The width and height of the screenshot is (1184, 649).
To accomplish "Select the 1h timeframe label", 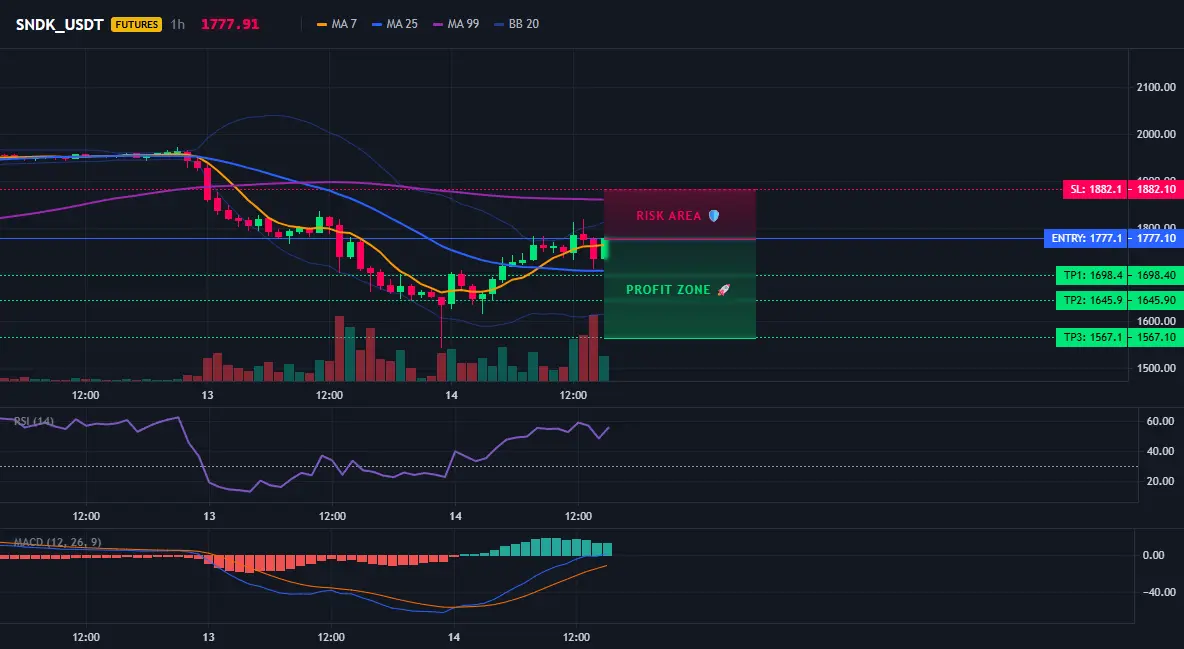I will click(x=177, y=24).
